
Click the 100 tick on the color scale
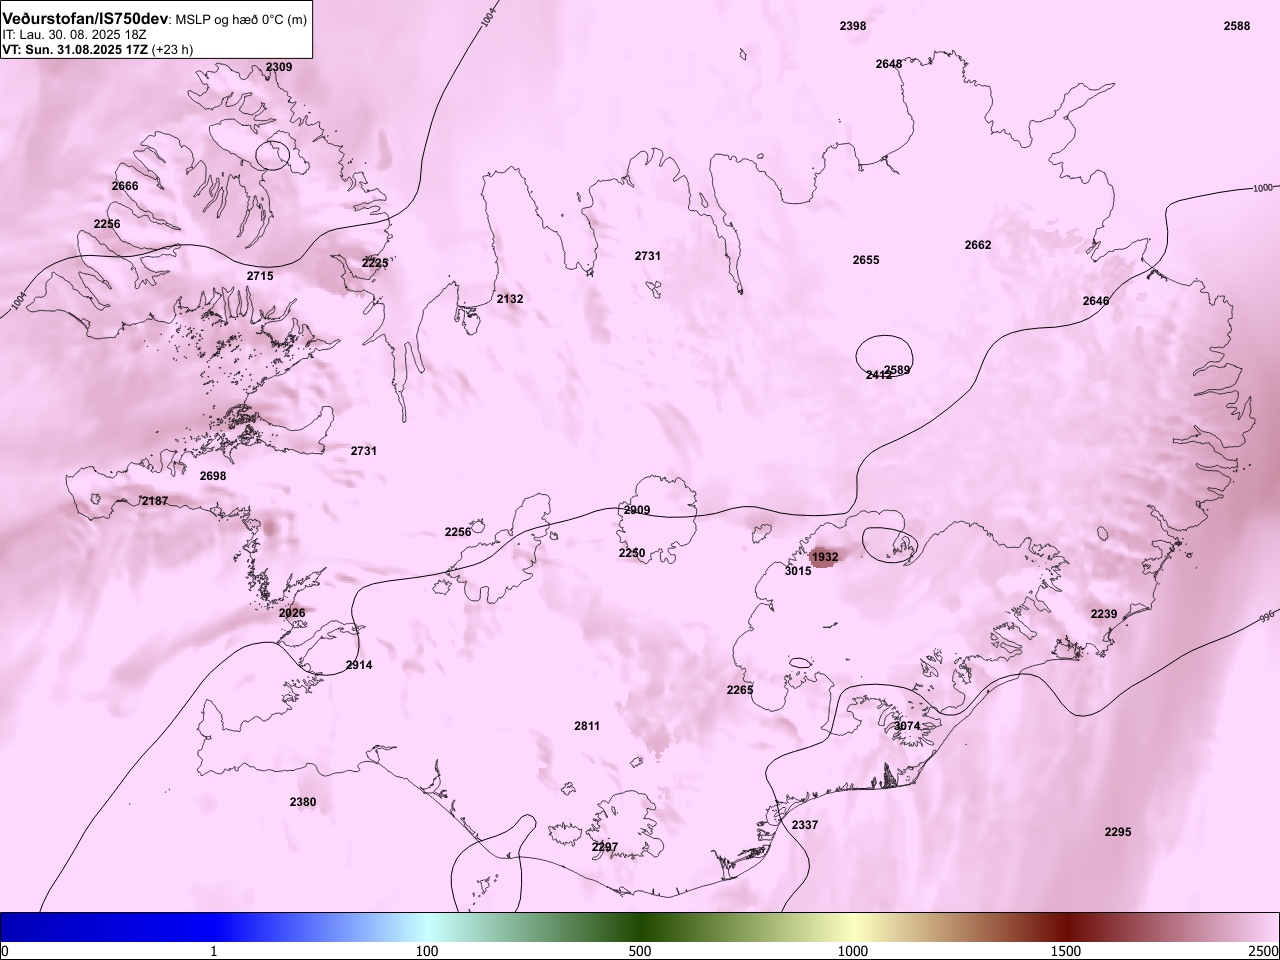[427, 951]
